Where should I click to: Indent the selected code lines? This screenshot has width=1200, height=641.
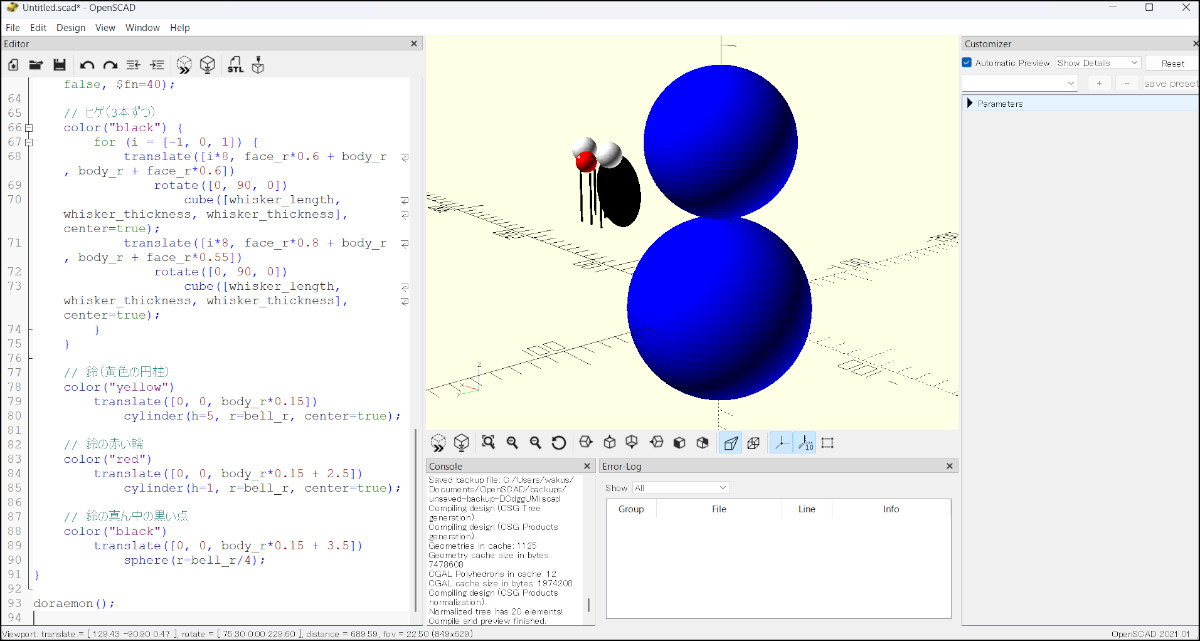[x=156, y=65]
